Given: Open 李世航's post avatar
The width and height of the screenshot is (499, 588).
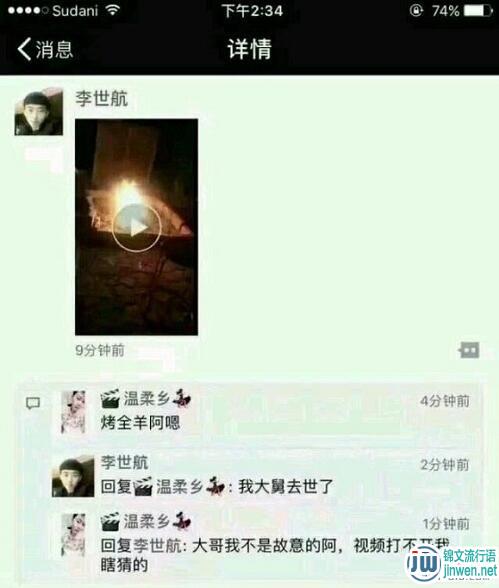Looking at the screenshot, I should point(39,111).
